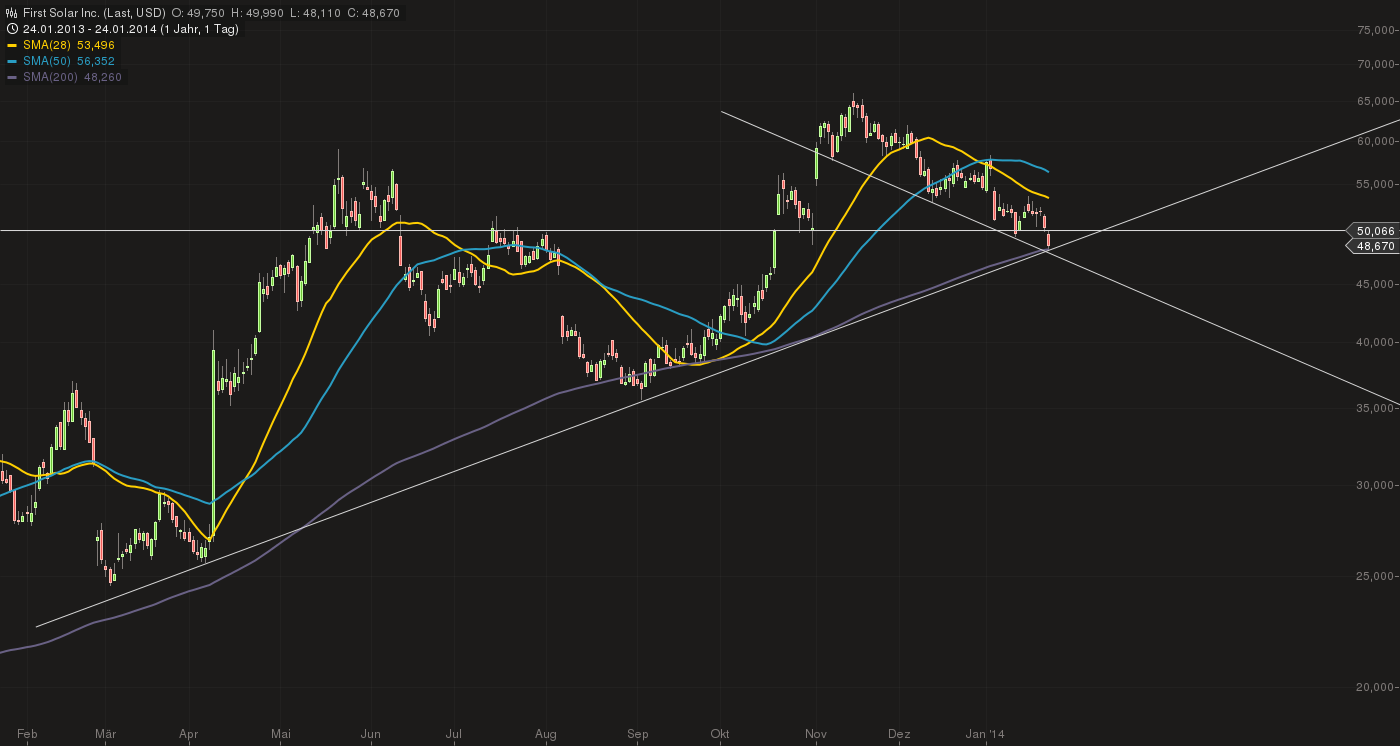Click the 70,000 price axis label
Screen dimensions: 1400x746
coord(1377,64)
